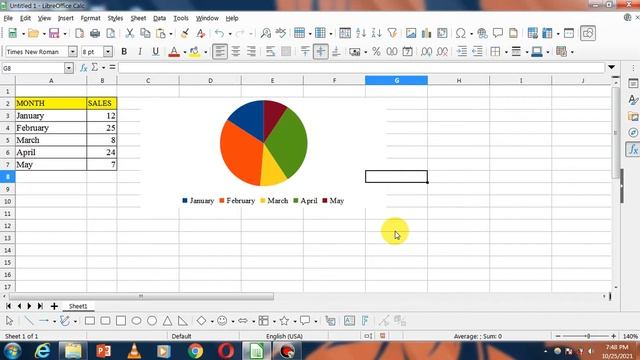This screenshot has height=360, width=640.
Task: Select the Ellipse shape tool
Action: (x=136, y=321)
